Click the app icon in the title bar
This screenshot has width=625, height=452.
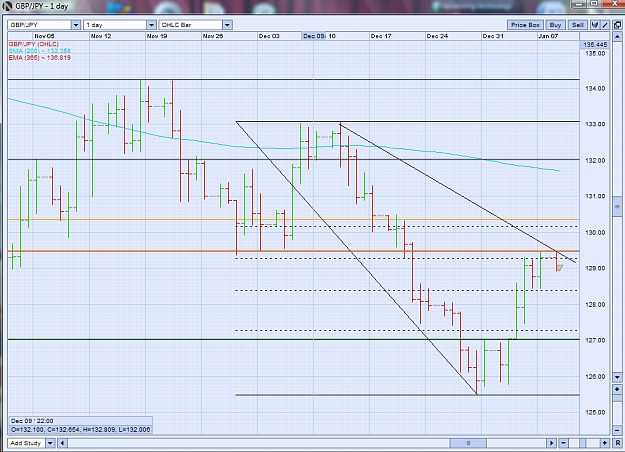point(7,6)
